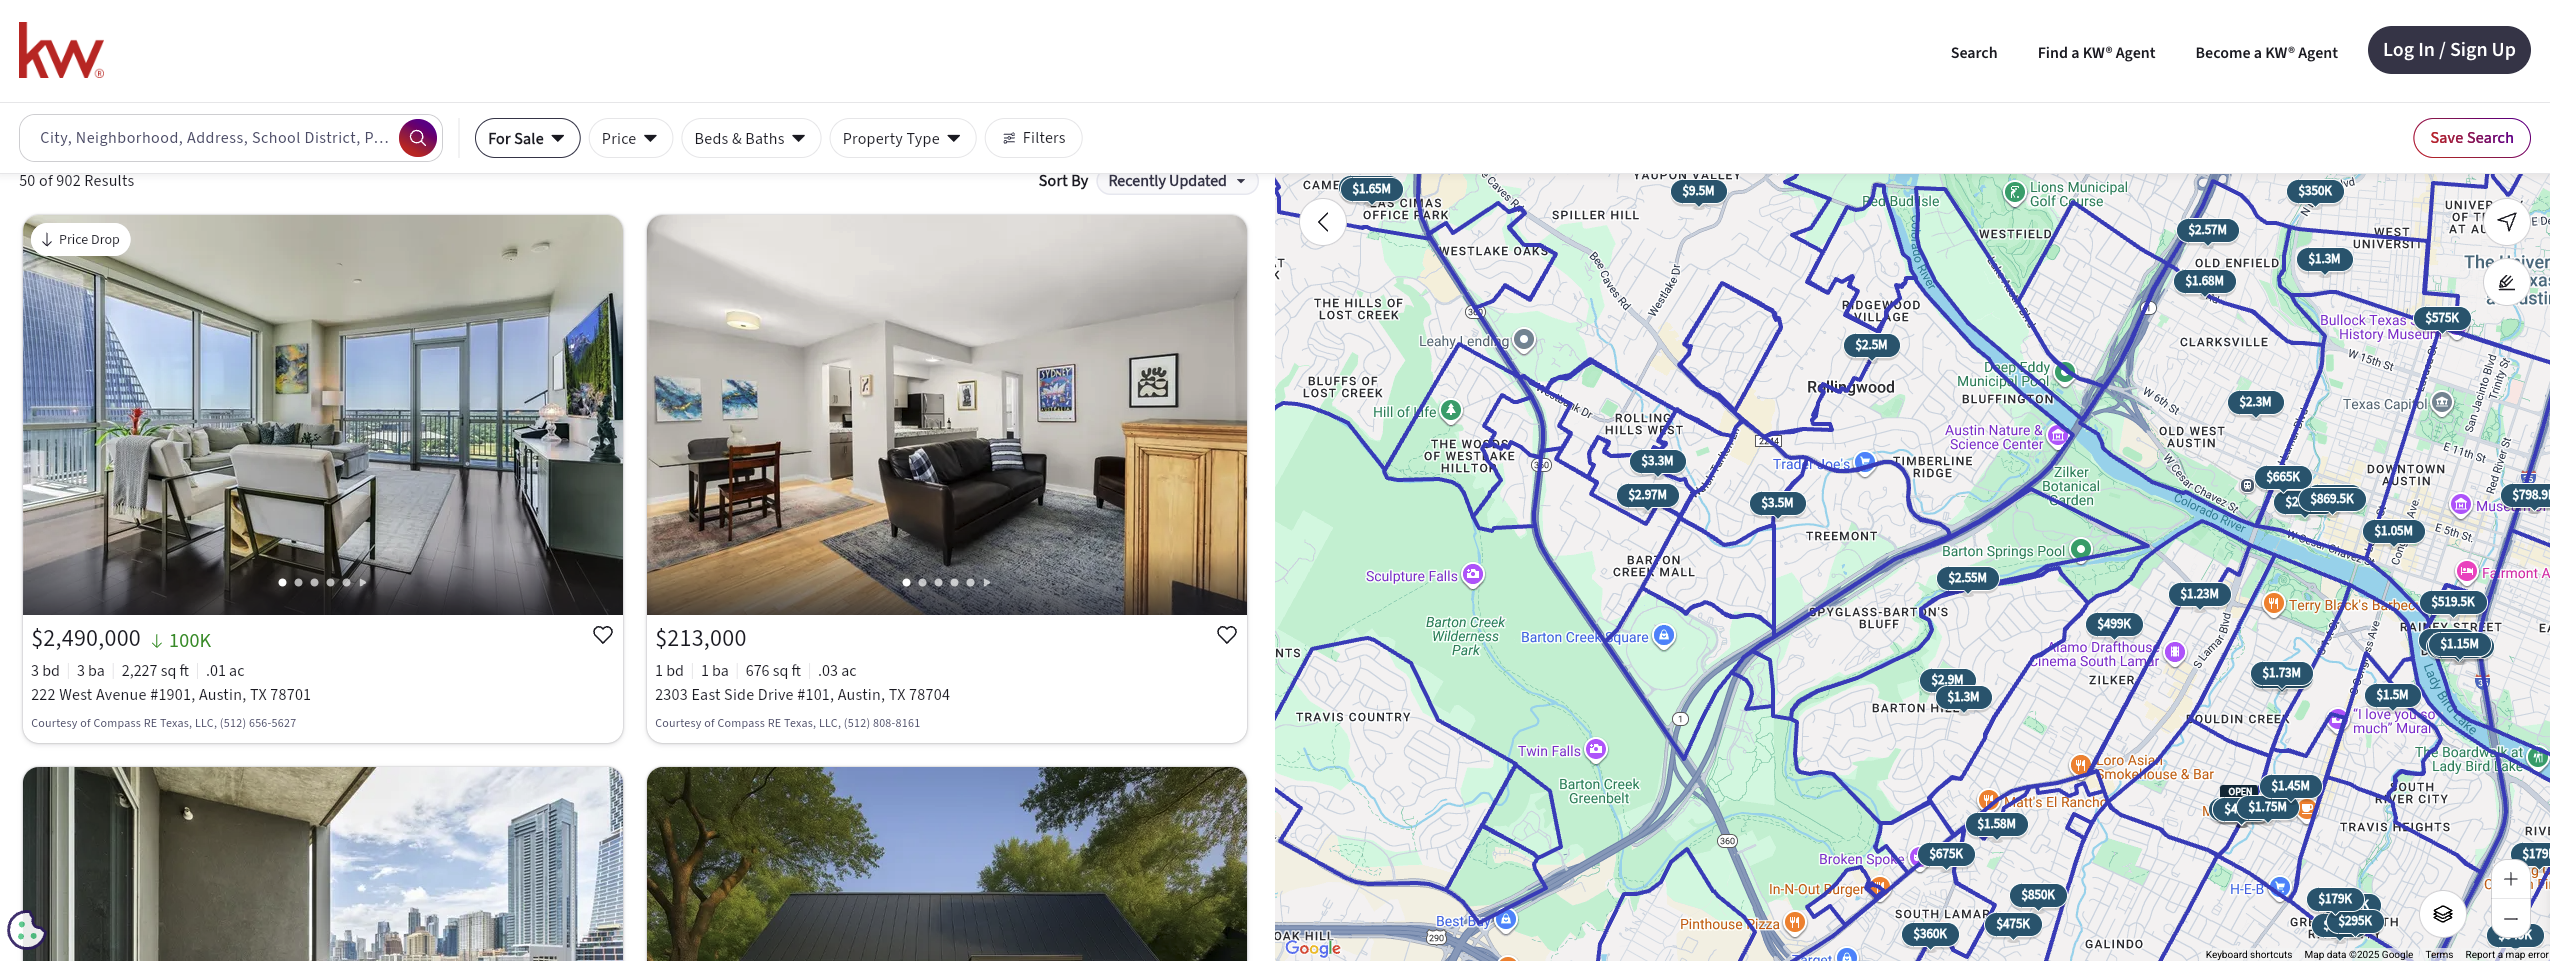Open Find a KW Agent menu
2550x961 pixels.
pyautogui.click(x=2096, y=53)
